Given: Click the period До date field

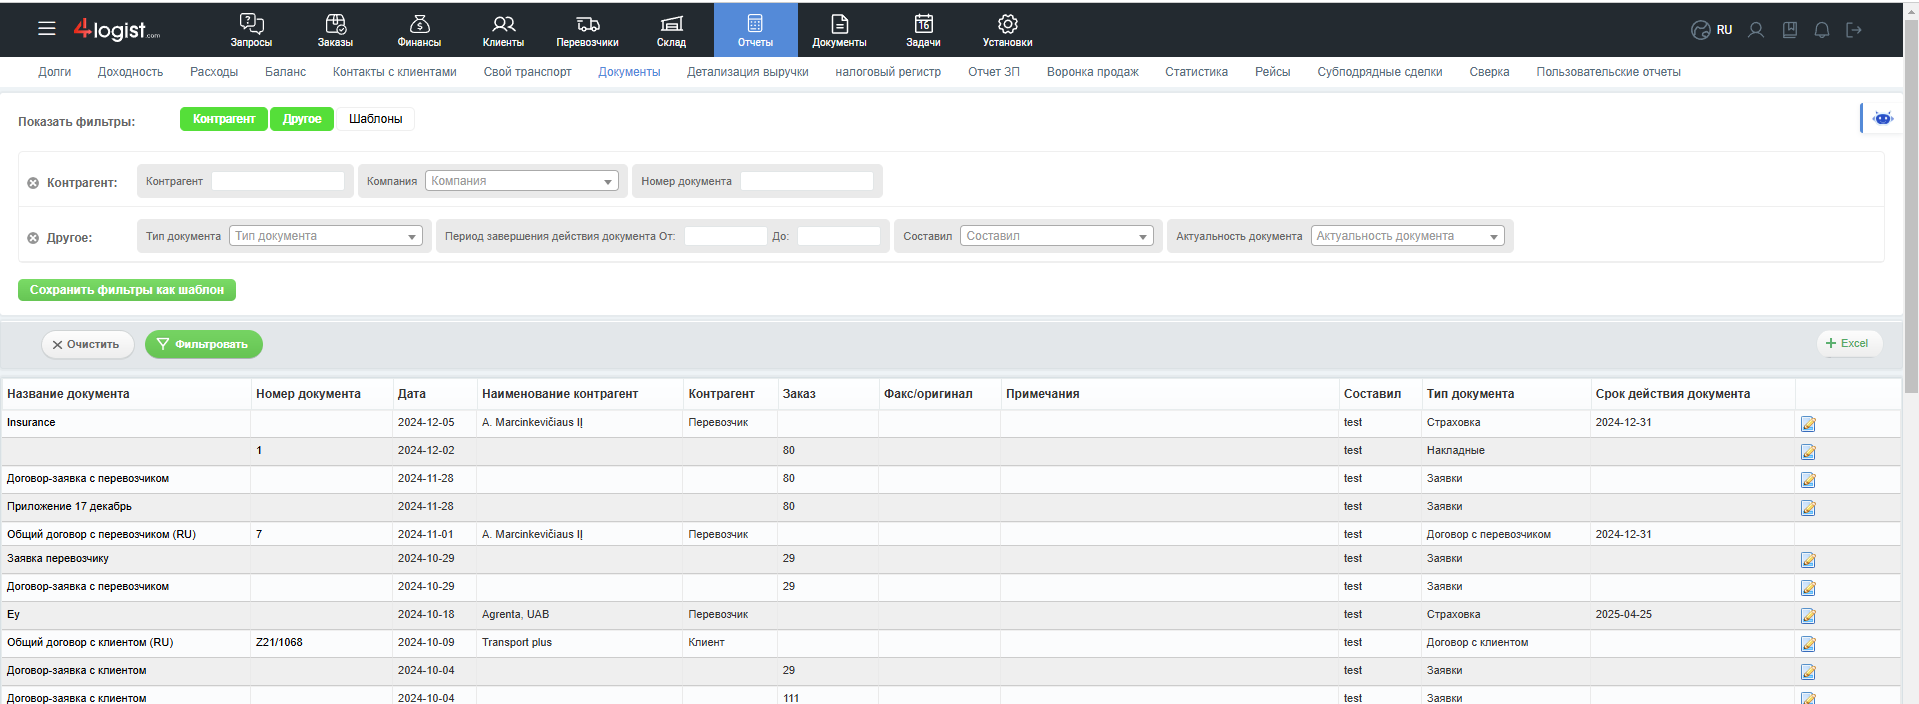Looking at the screenshot, I should click(839, 236).
